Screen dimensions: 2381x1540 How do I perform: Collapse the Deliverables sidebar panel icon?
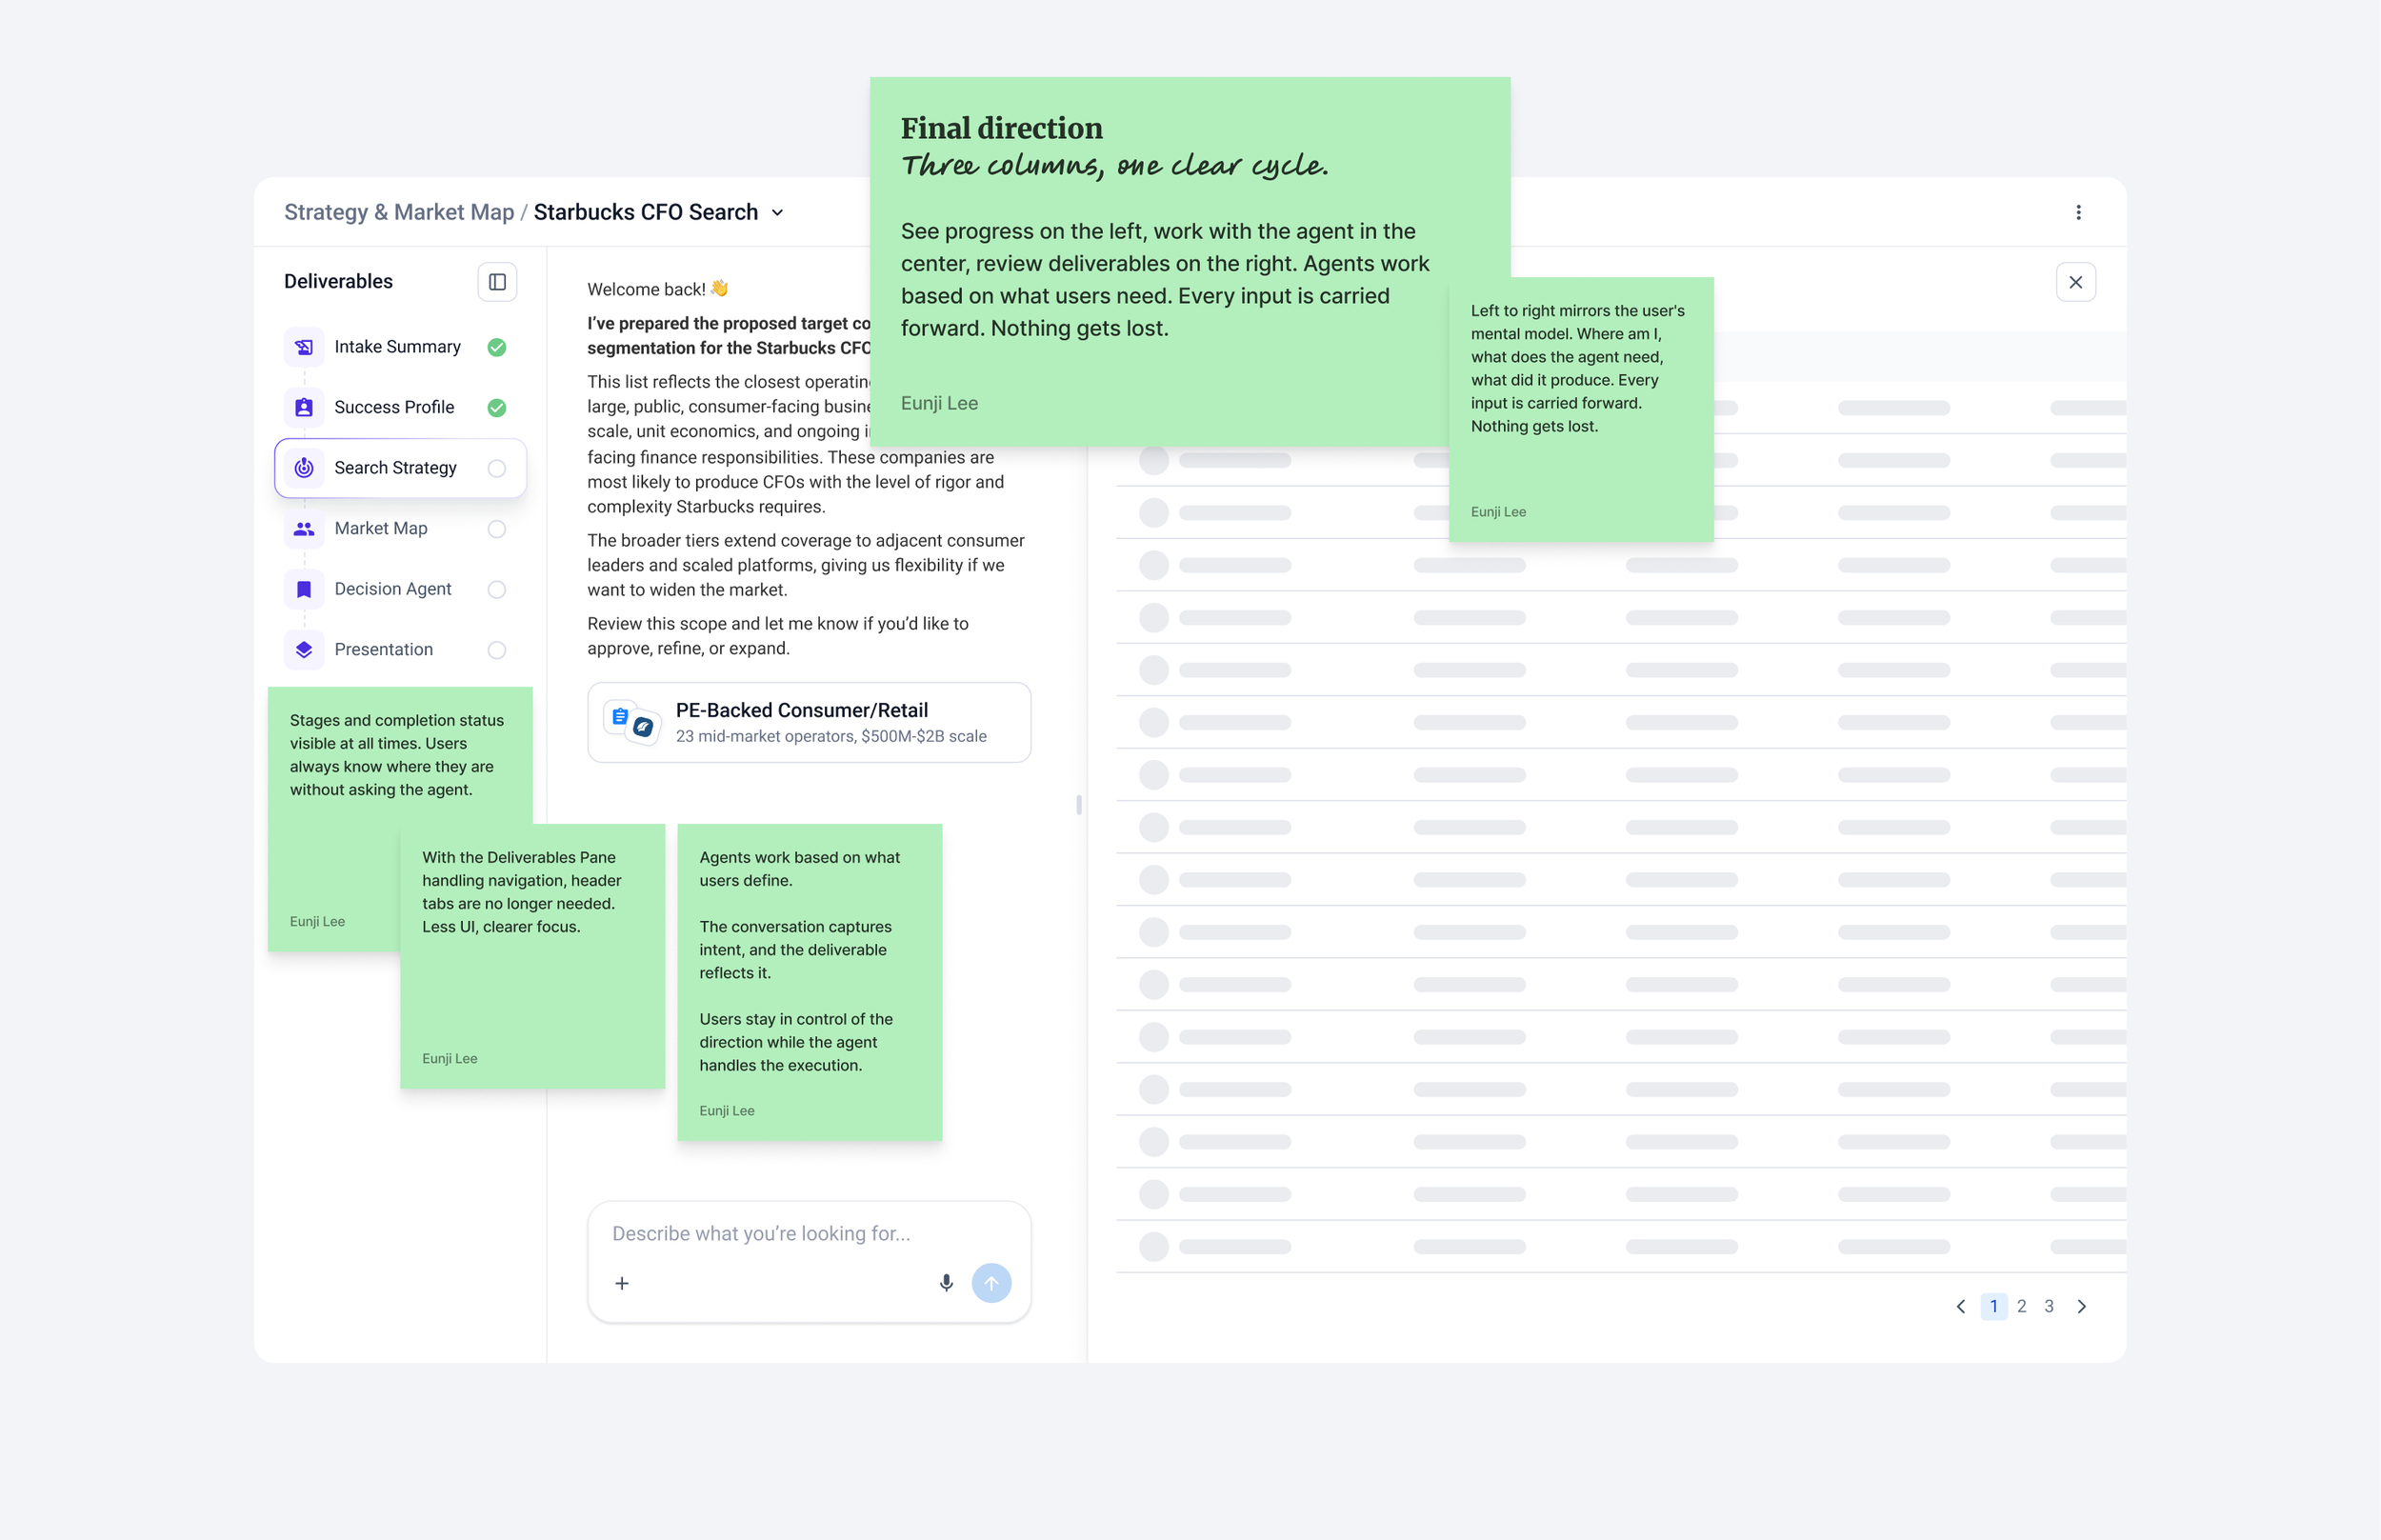(497, 282)
